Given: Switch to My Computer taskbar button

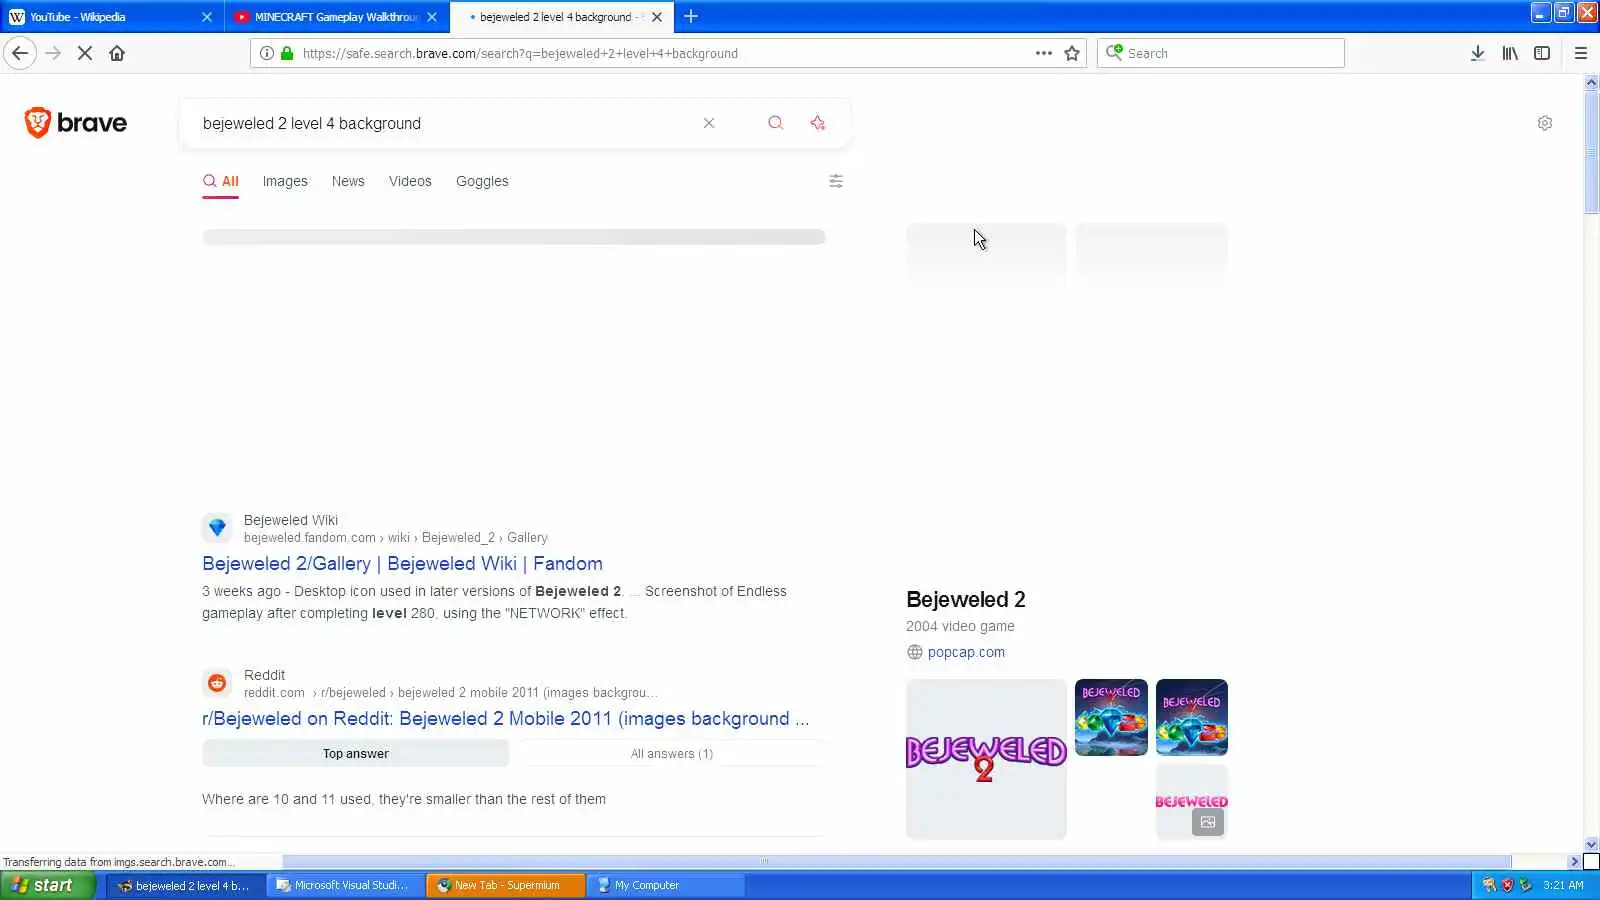Looking at the screenshot, I should pyautogui.click(x=665, y=885).
